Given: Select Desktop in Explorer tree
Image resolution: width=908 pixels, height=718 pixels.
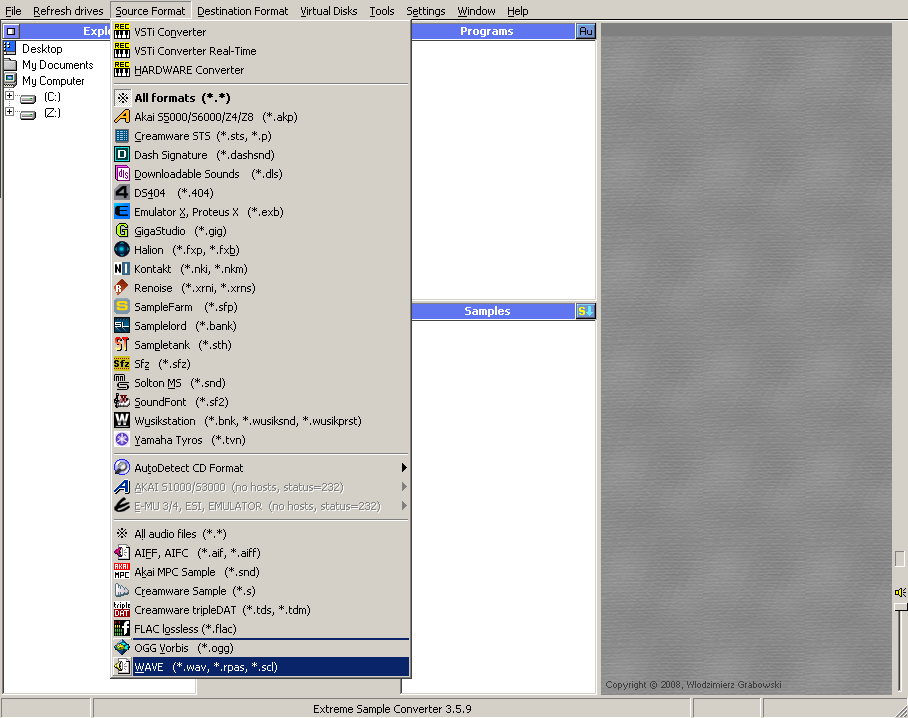Looking at the screenshot, I should [x=42, y=49].
